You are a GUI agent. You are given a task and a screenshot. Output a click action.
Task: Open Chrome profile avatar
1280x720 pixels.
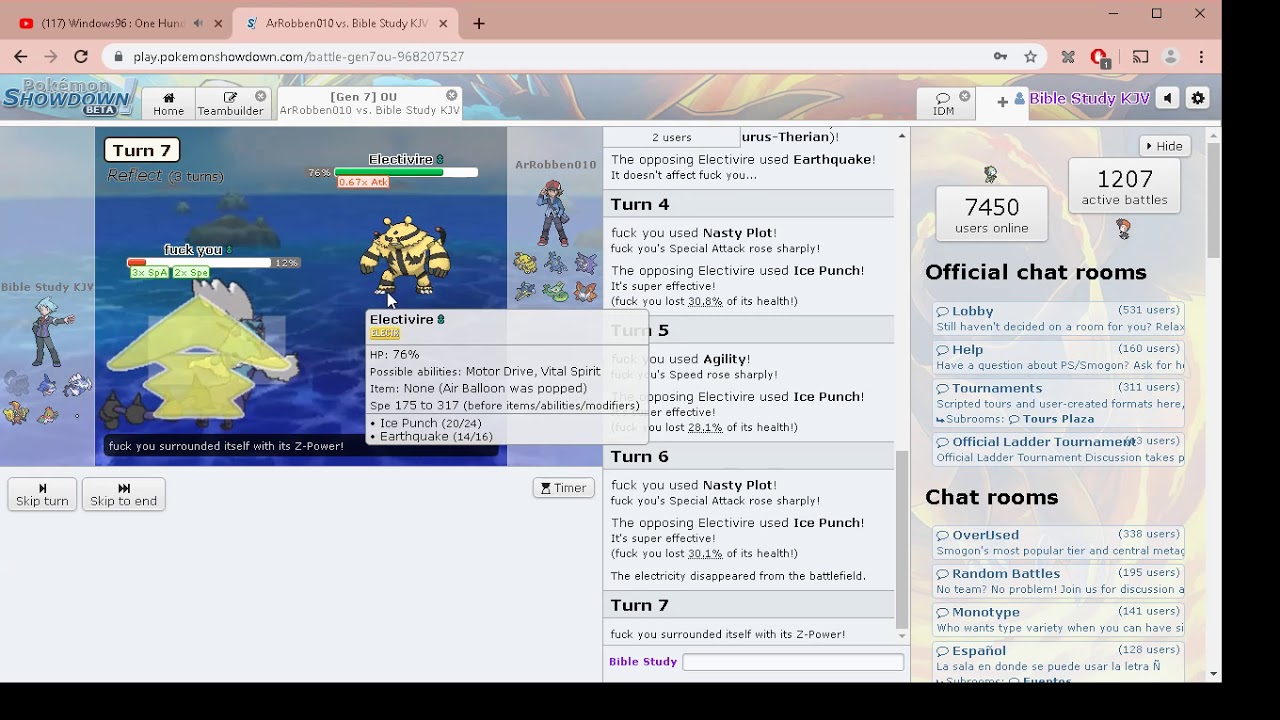(x=1171, y=57)
